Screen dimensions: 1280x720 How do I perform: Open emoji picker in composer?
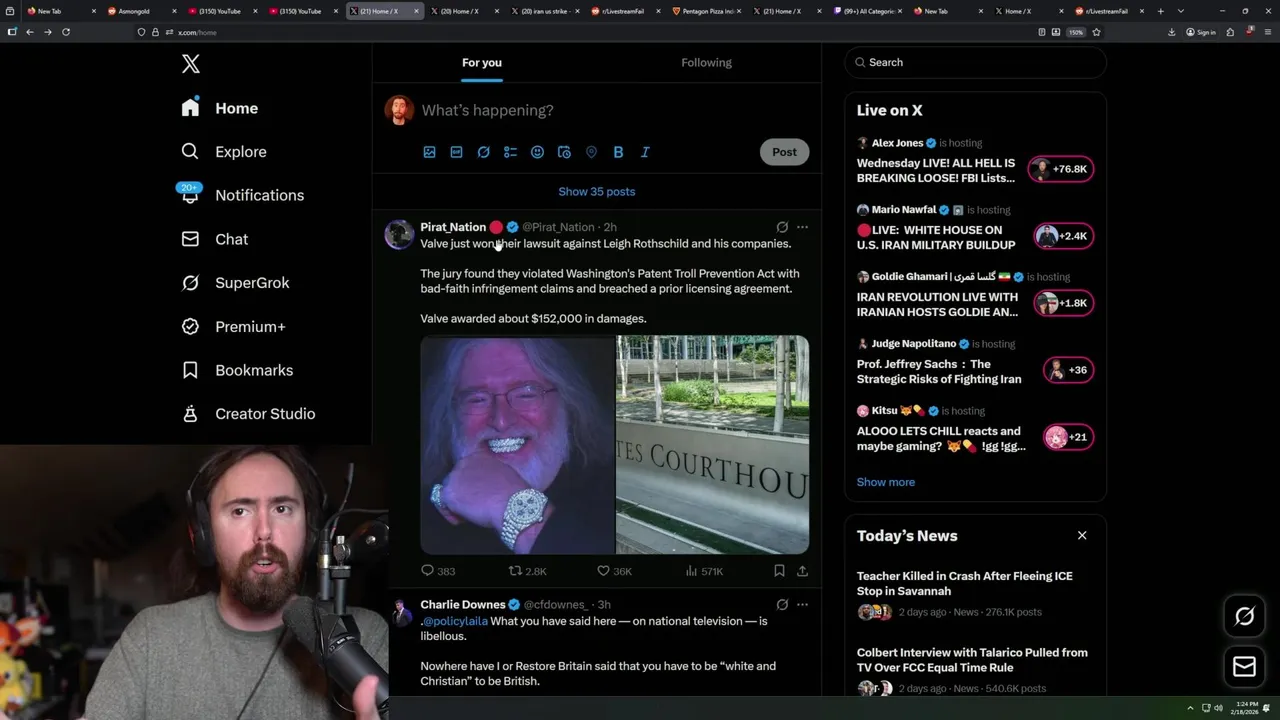click(x=537, y=152)
